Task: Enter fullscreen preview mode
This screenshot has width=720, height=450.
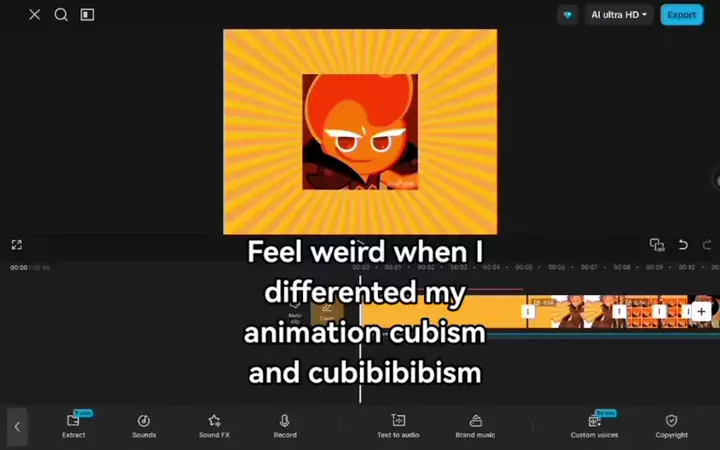Action: [17, 245]
